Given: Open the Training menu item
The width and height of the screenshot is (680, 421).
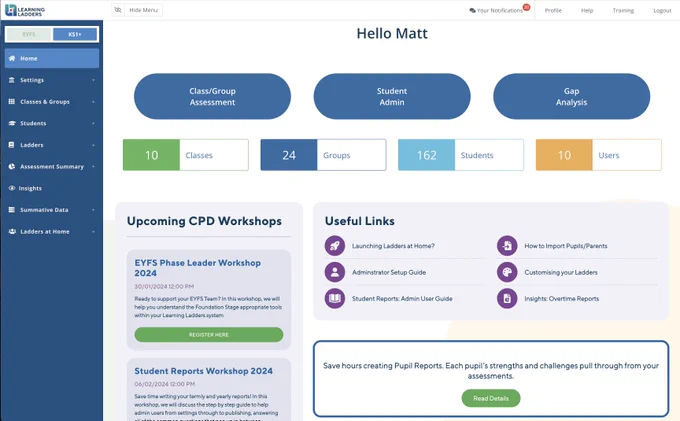Looking at the screenshot, I should coord(623,10).
